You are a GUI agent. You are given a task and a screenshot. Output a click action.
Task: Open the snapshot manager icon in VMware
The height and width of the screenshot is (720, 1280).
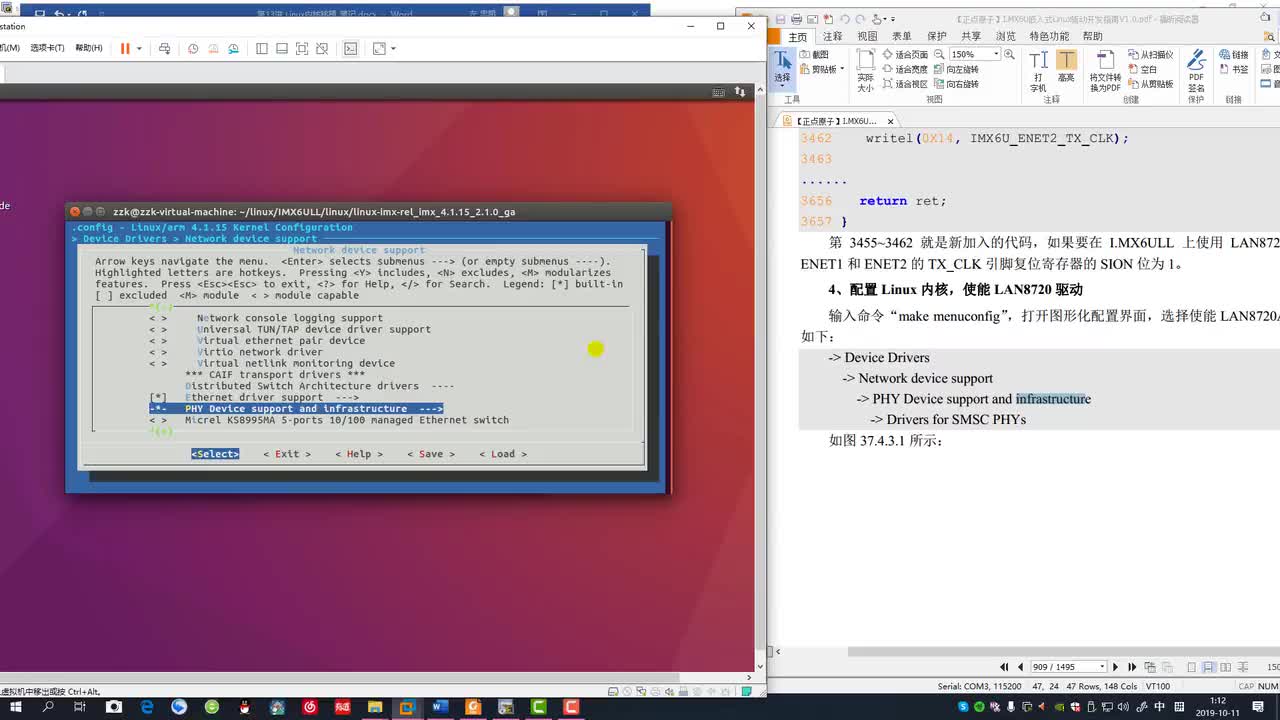point(233,48)
